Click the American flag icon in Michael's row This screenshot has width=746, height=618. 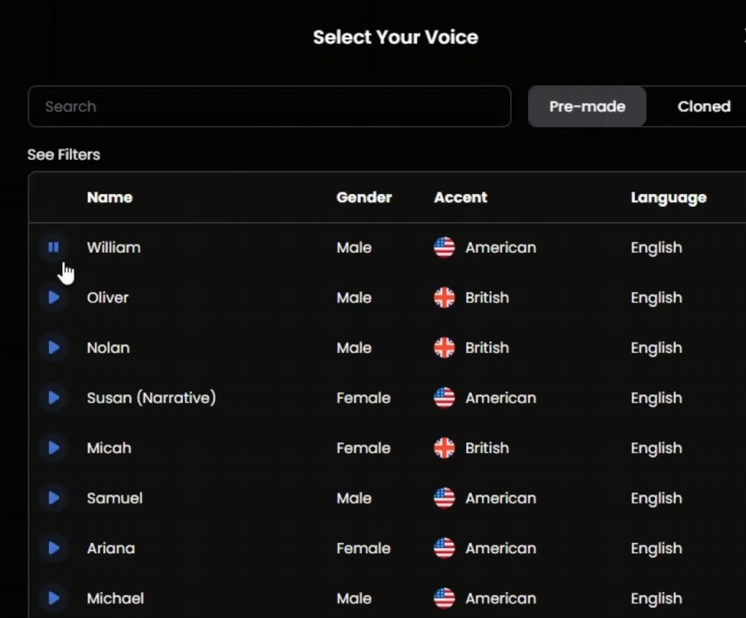(444, 598)
